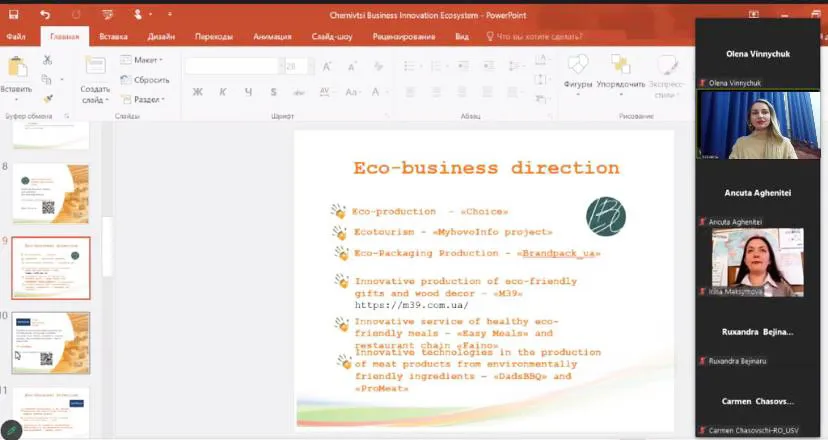The height and width of the screenshot is (440, 828).
Task: Toggle bold formatting (Ж)
Action: click(198, 92)
